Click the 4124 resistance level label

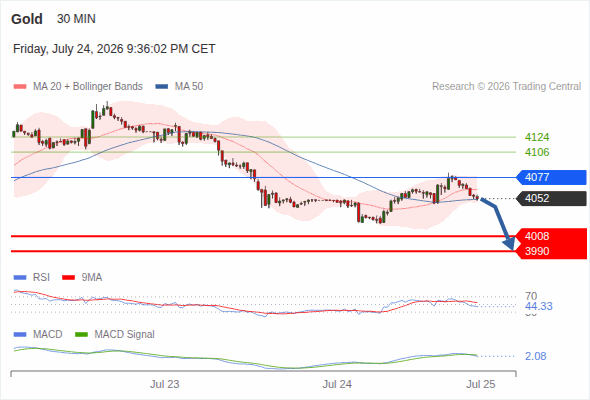[537, 137]
